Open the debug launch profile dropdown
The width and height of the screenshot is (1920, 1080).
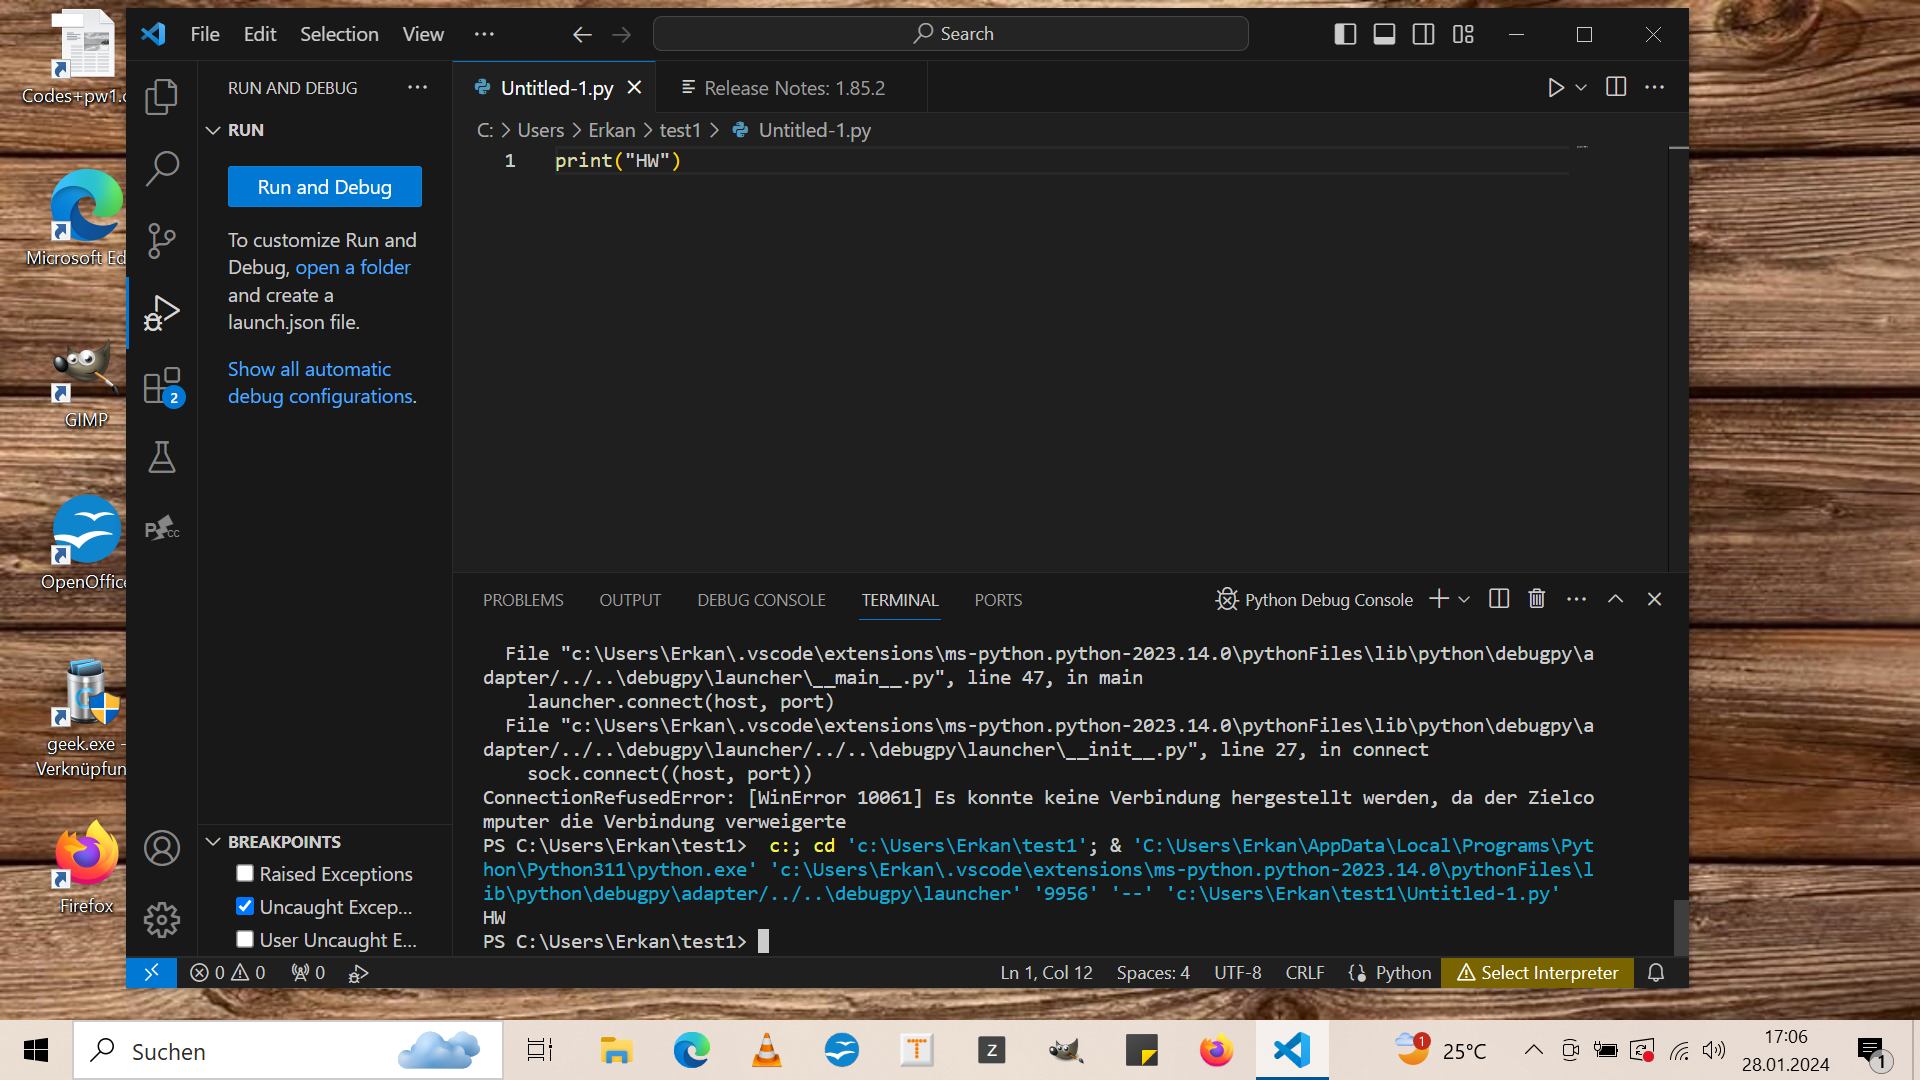click(1581, 87)
